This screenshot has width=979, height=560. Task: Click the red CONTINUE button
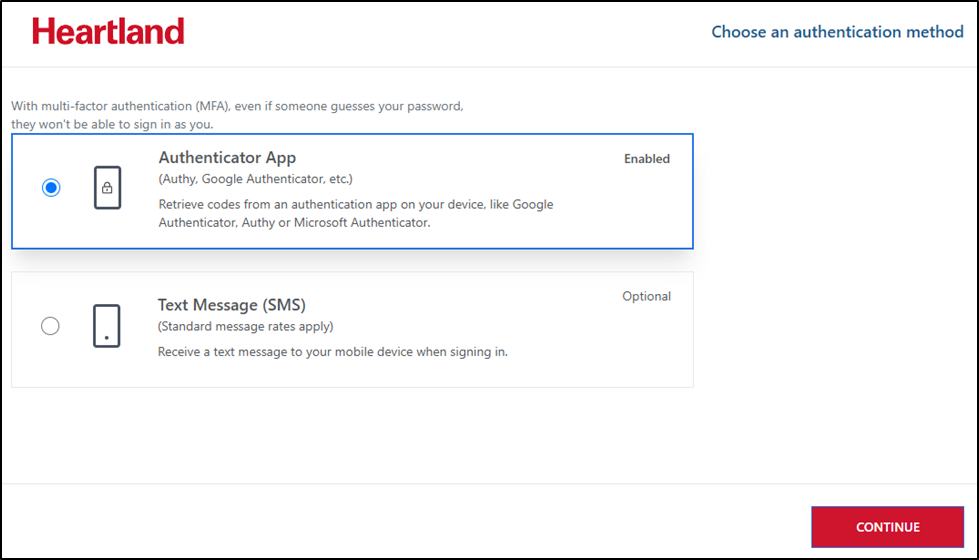coord(887,527)
